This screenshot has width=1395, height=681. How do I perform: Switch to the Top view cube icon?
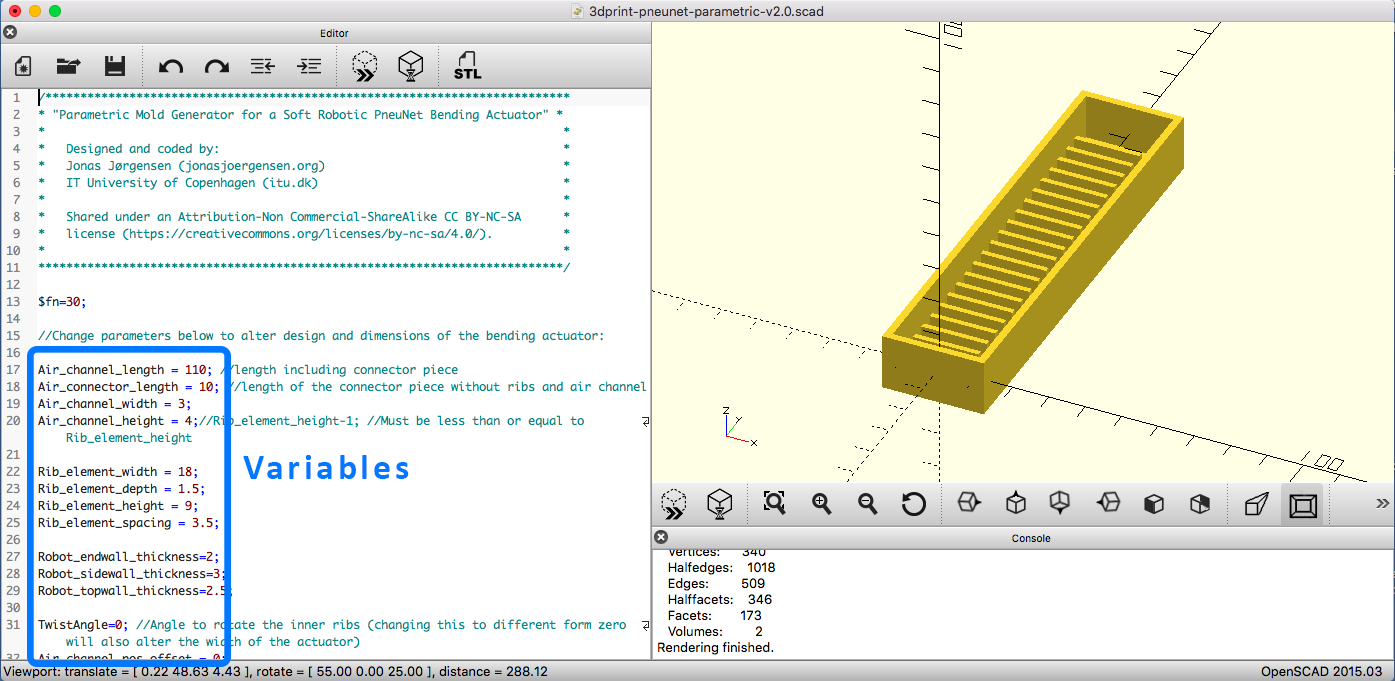(x=1016, y=503)
